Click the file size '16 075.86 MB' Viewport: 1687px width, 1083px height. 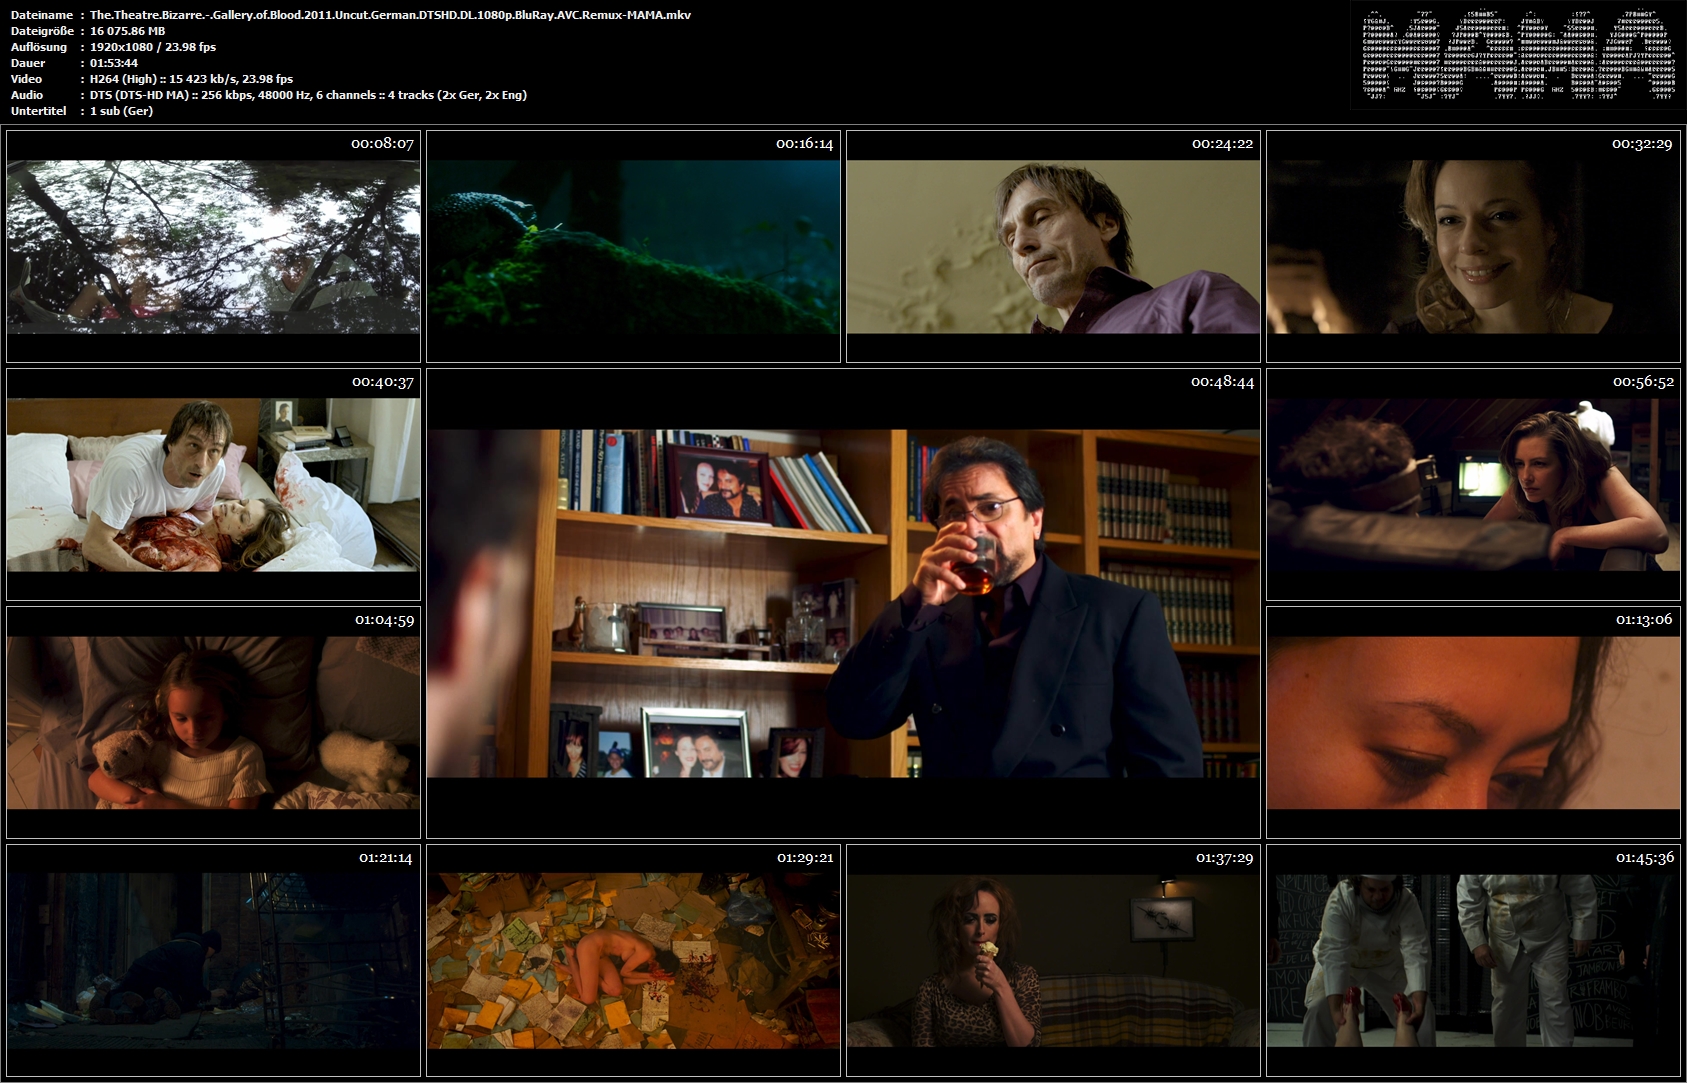tap(127, 31)
